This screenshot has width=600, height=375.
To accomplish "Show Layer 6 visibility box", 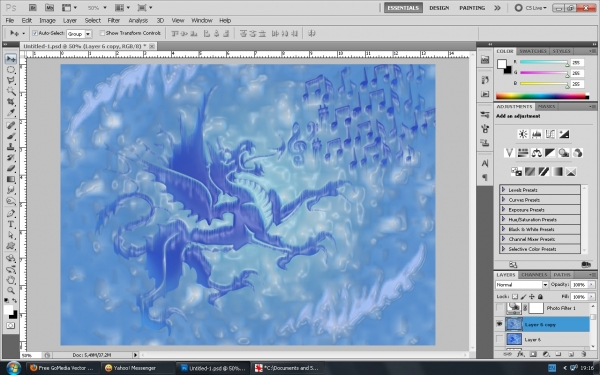I will tap(499, 339).
